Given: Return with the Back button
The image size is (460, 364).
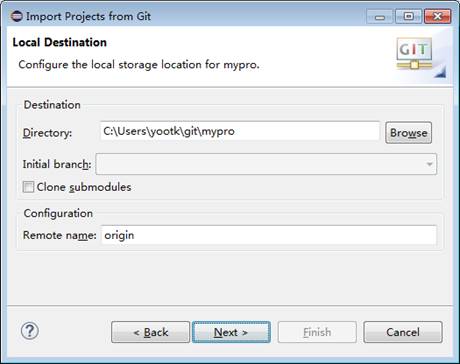Looking at the screenshot, I should tap(151, 332).
